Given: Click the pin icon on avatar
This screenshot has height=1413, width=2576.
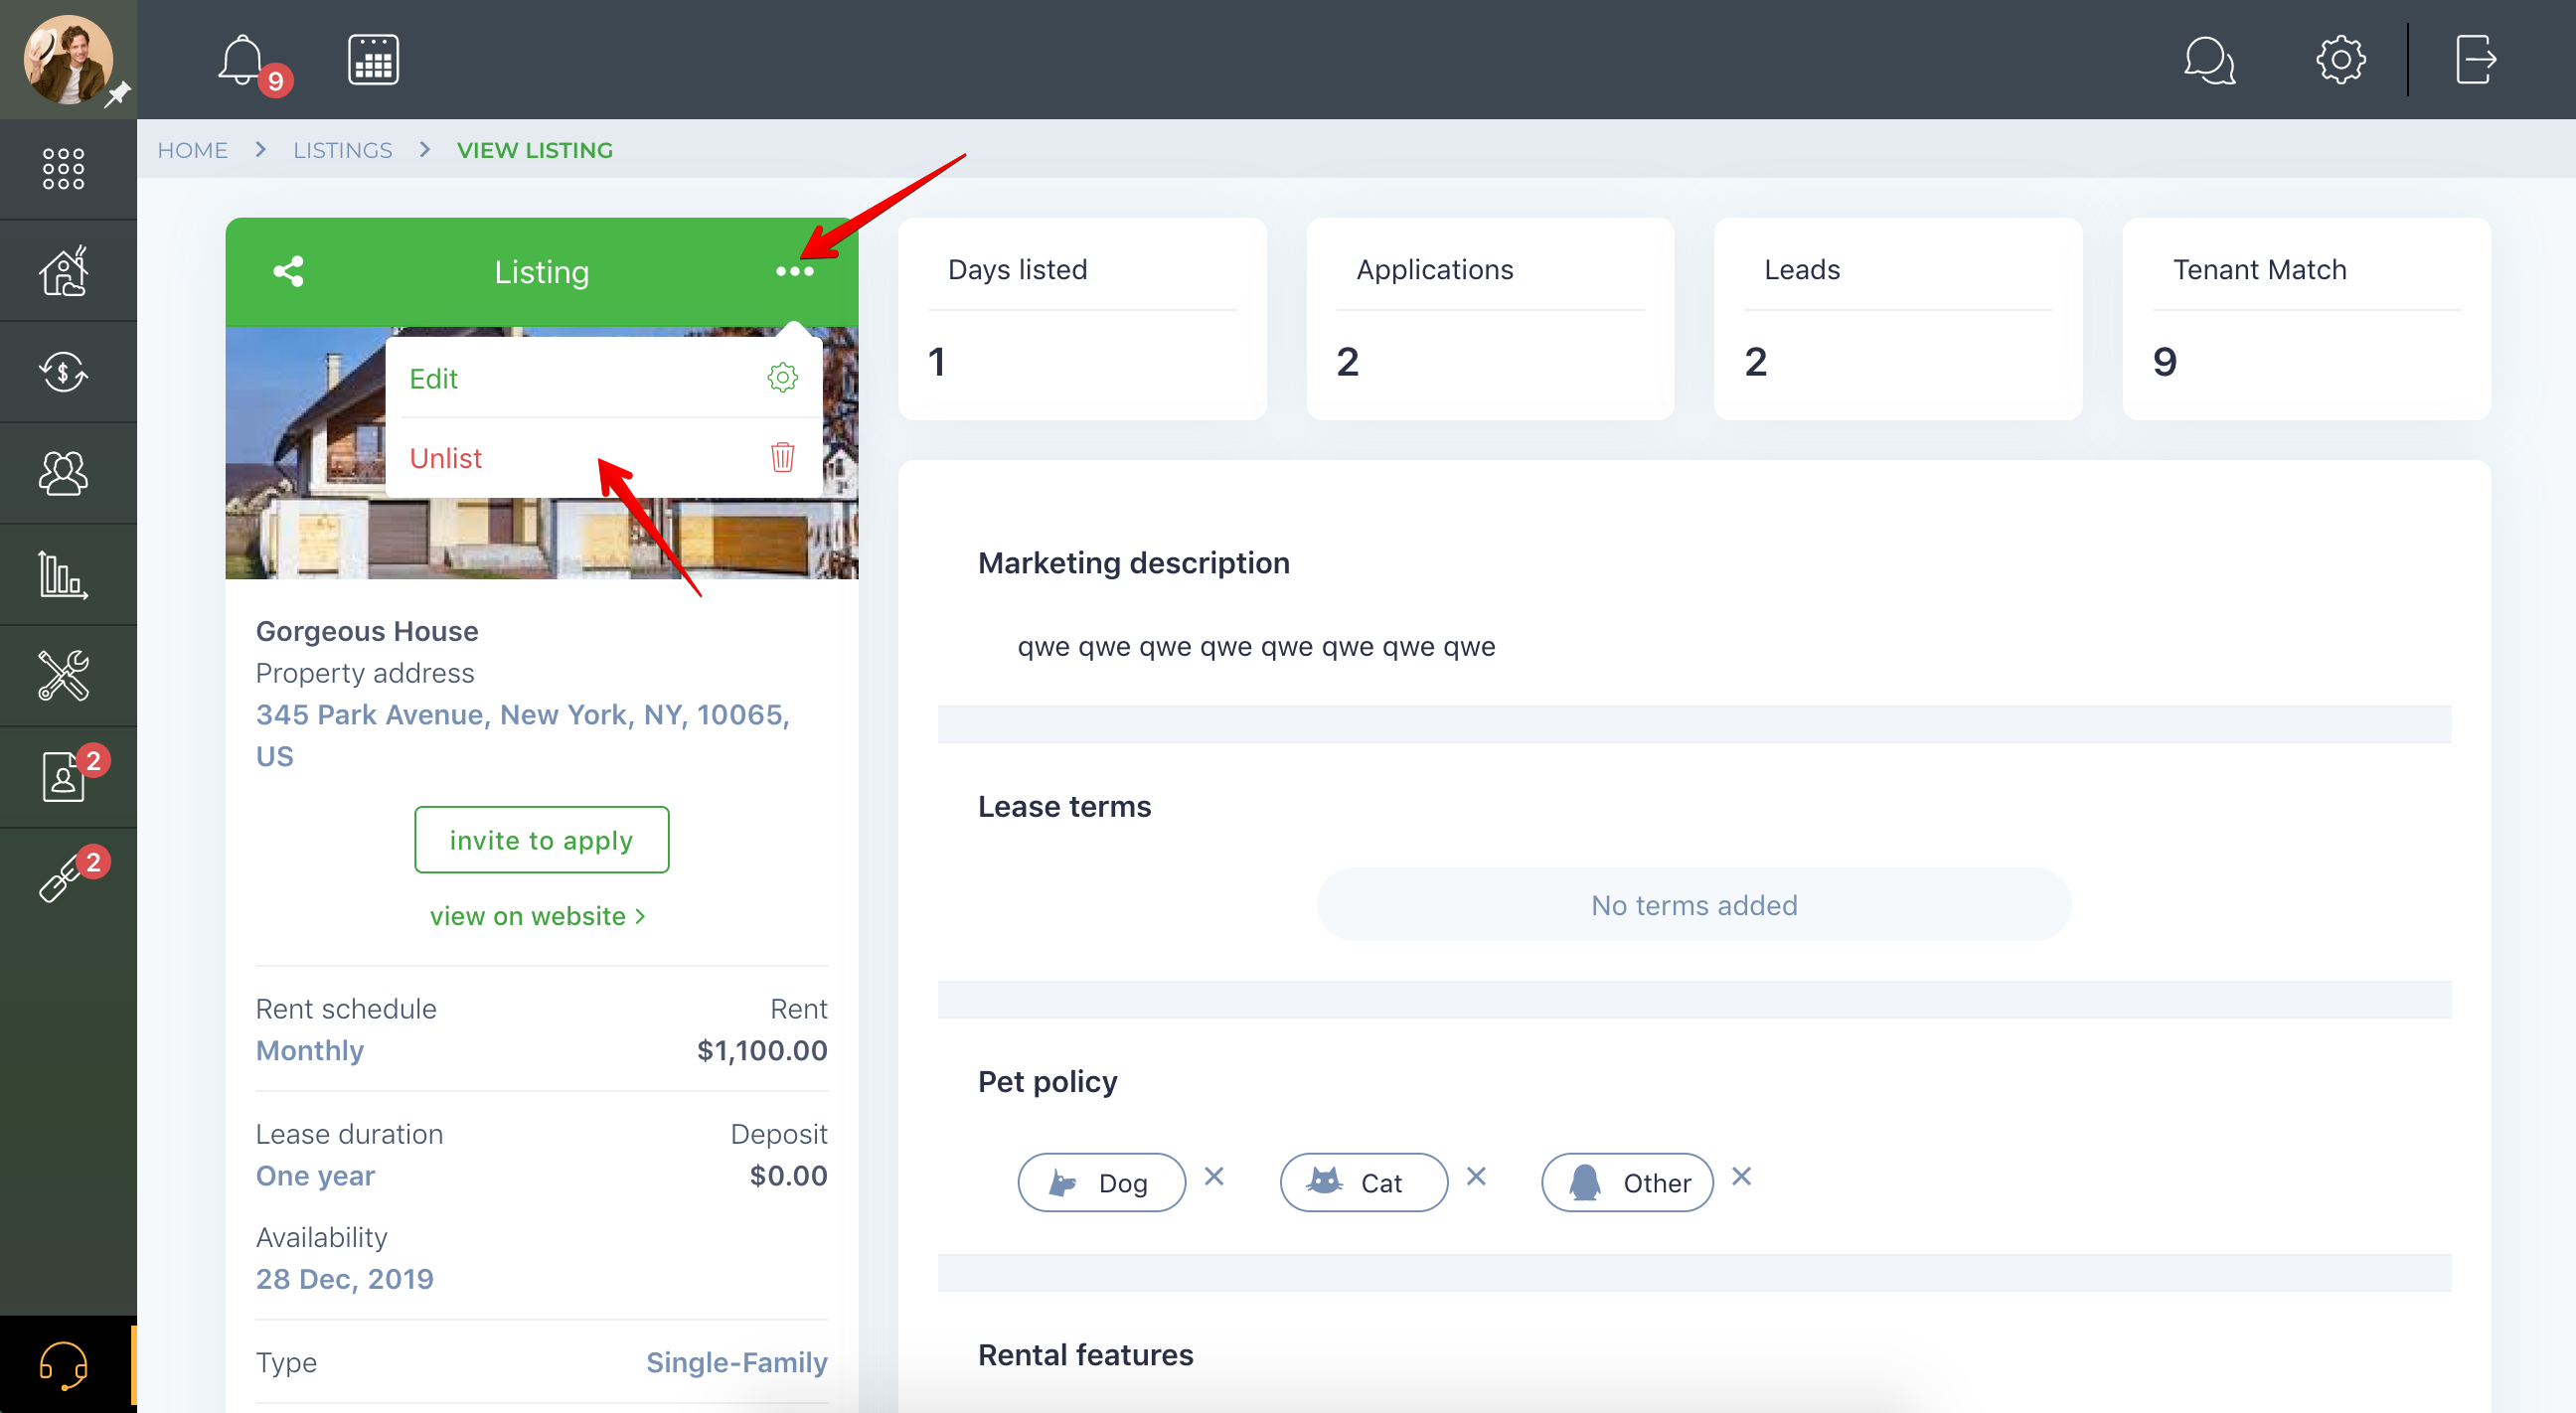Looking at the screenshot, I should pyautogui.click(x=118, y=93).
